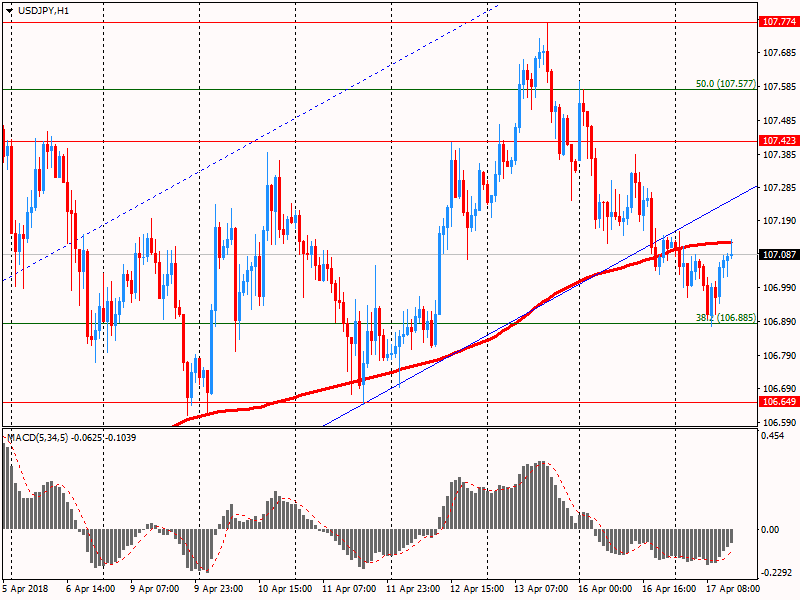Viewport: 800px width, 600px height.
Task: Click the 10 Apr 15:00 time label
Action: (x=285, y=589)
